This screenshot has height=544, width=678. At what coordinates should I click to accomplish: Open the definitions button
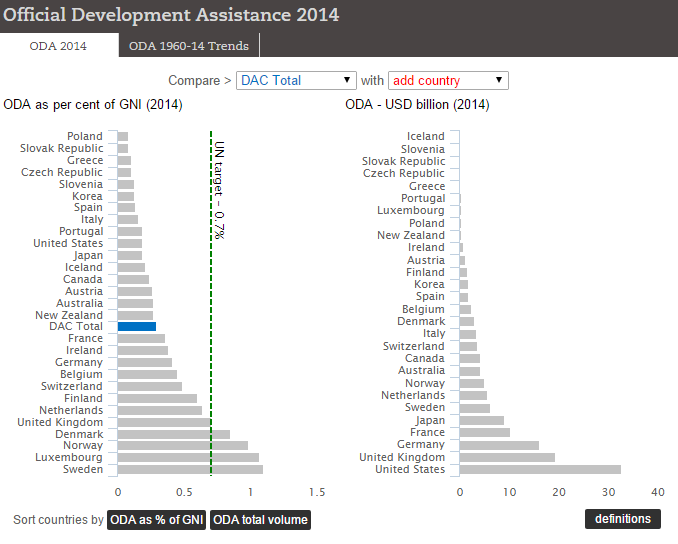pyautogui.click(x=622, y=519)
